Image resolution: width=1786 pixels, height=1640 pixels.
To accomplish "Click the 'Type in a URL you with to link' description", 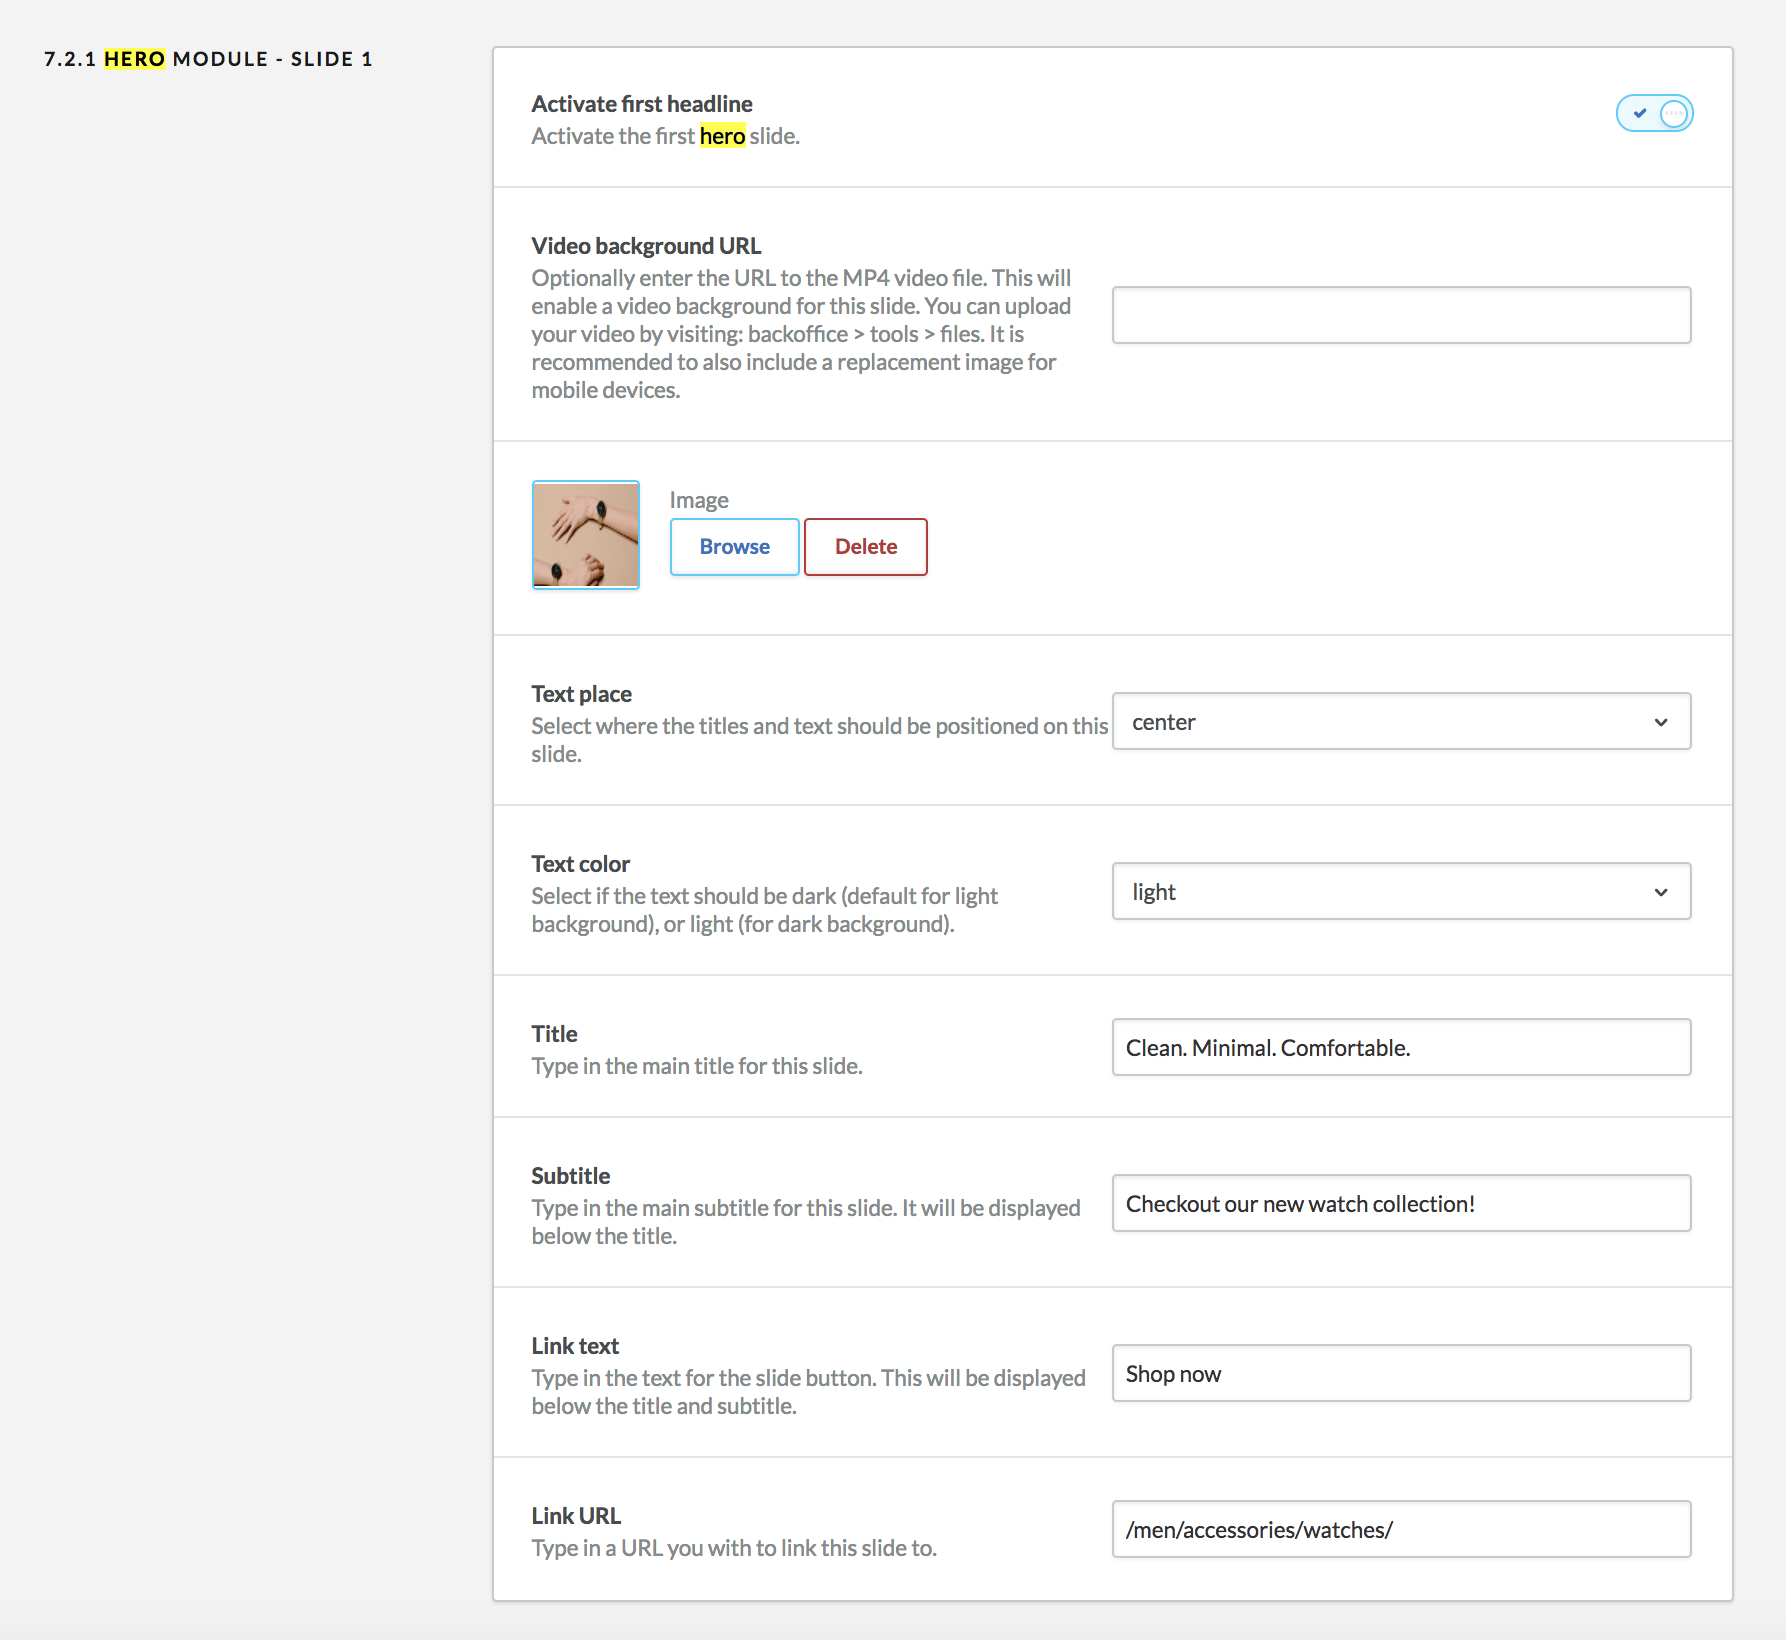I will point(734,1548).
